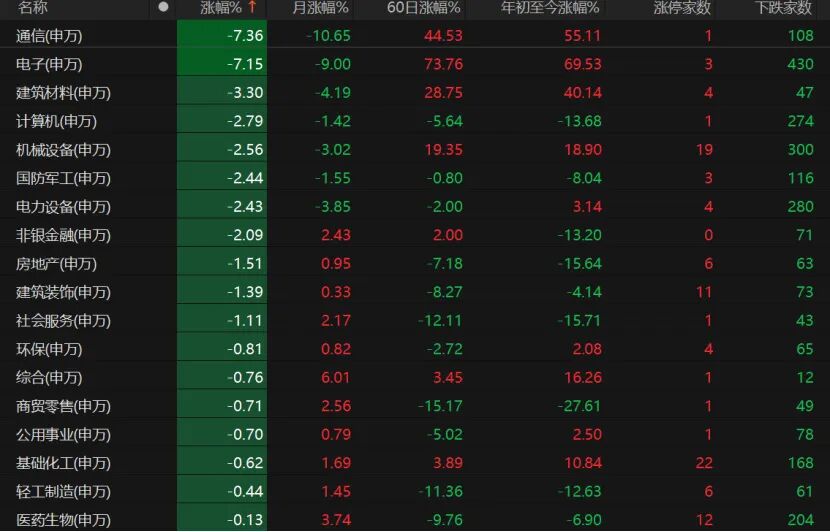Click 22 涨停家数 value for 基础化工
This screenshot has height=532, width=830.
pyautogui.click(x=703, y=463)
